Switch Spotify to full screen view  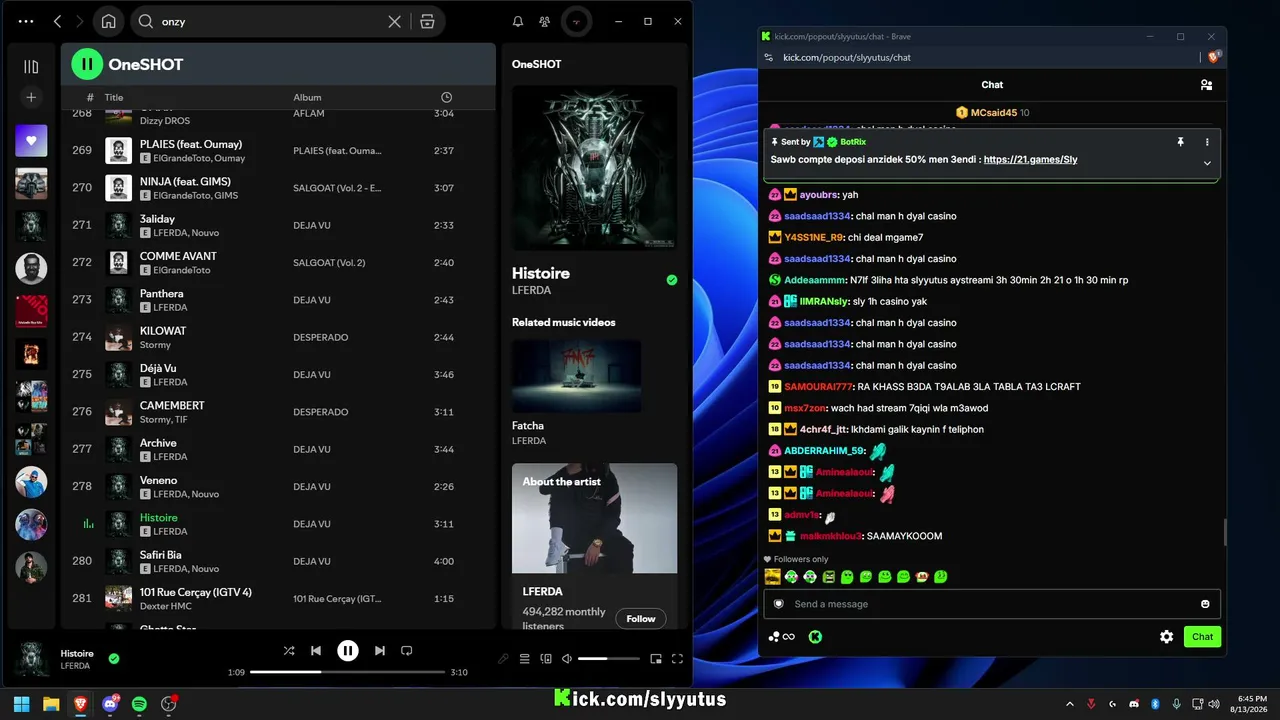point(677,658)
